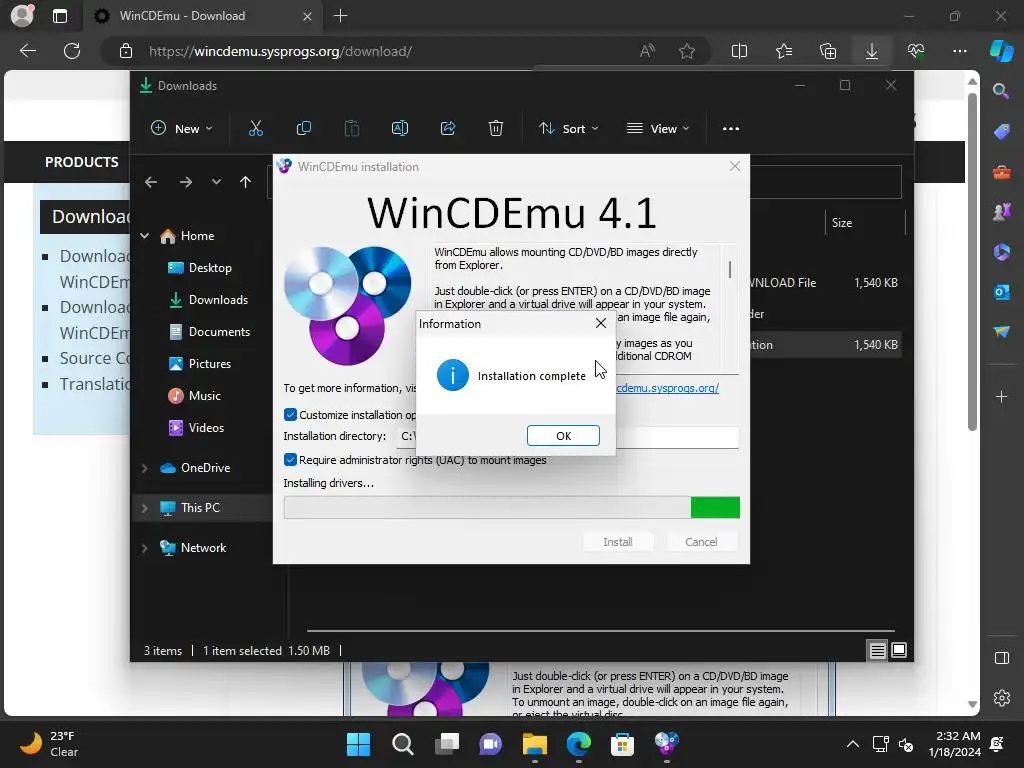Open the View dropdown menu
Screen dimensions: 1024x768
click(658, 129)
